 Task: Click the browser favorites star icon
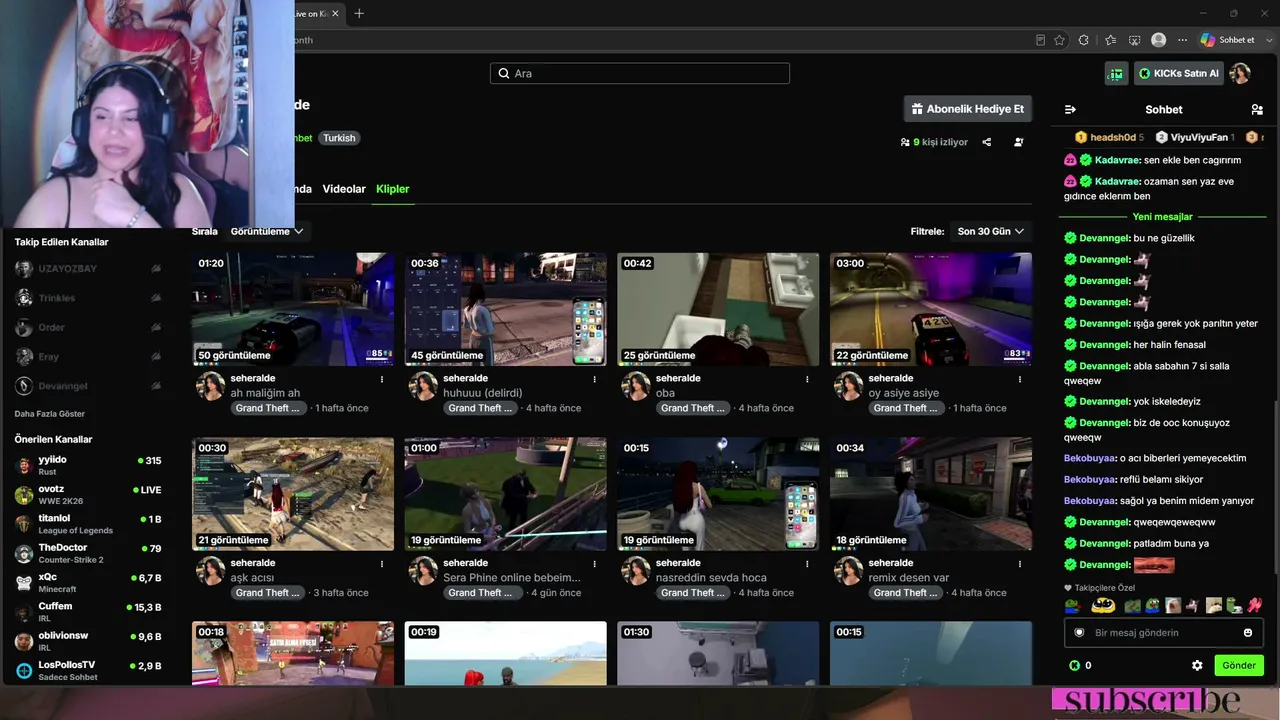1060,40
